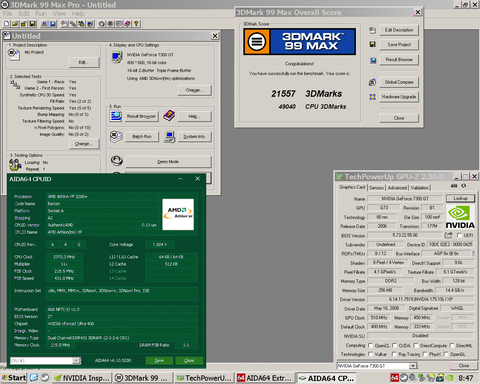Switch to the Validation tab in GPU-Z
Image resolution: width=480 pixels, height=384 pixels.
click(419, 188)
